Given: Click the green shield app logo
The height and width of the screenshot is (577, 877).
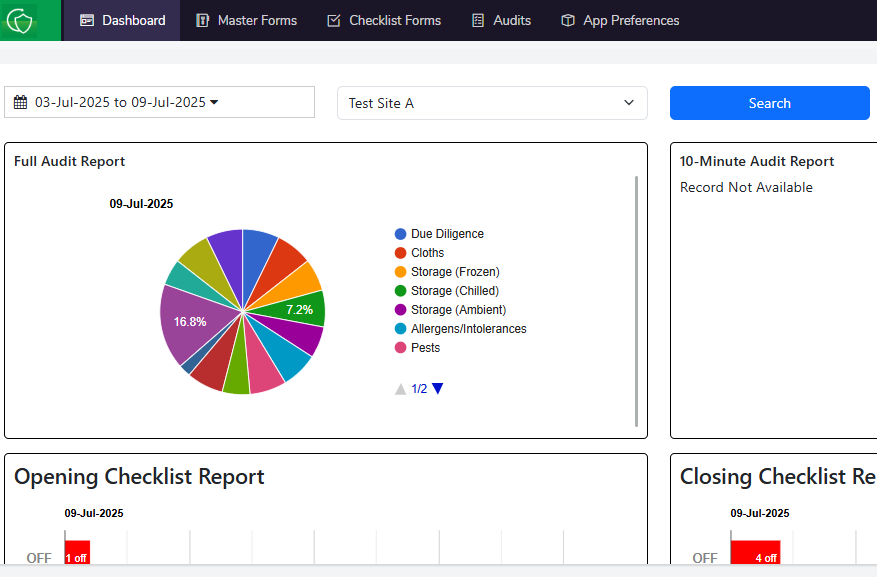Looking at the screenshot, I should (x=20, y=20).
